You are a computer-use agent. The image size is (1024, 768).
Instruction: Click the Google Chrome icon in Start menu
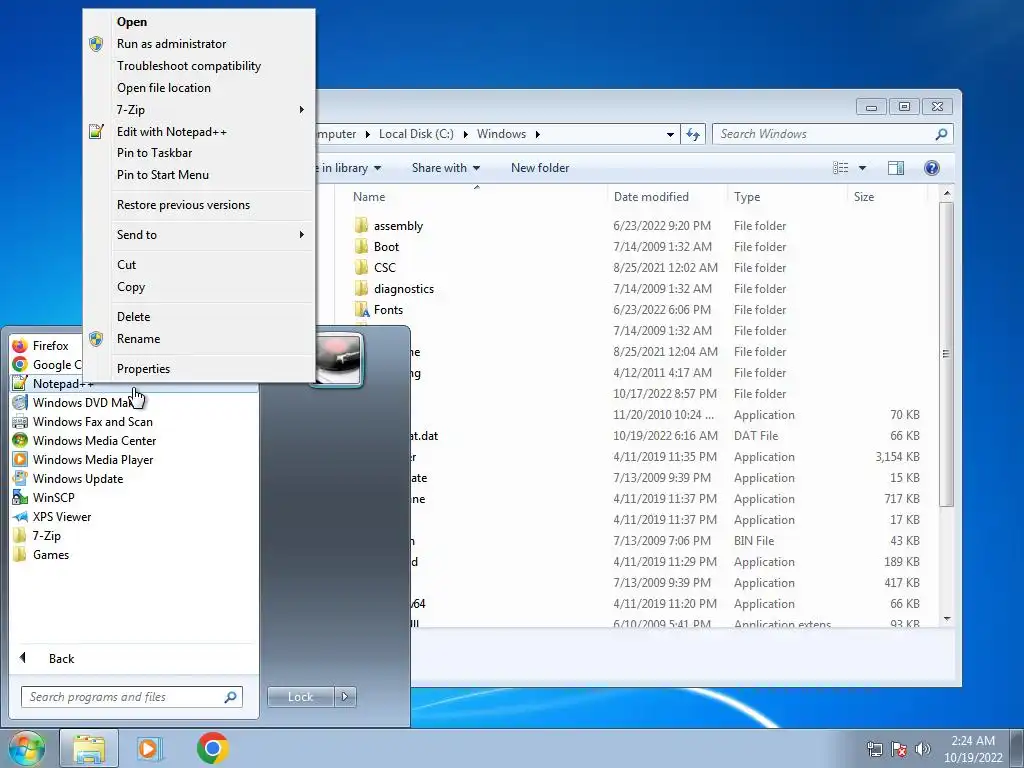click(20, 364)
